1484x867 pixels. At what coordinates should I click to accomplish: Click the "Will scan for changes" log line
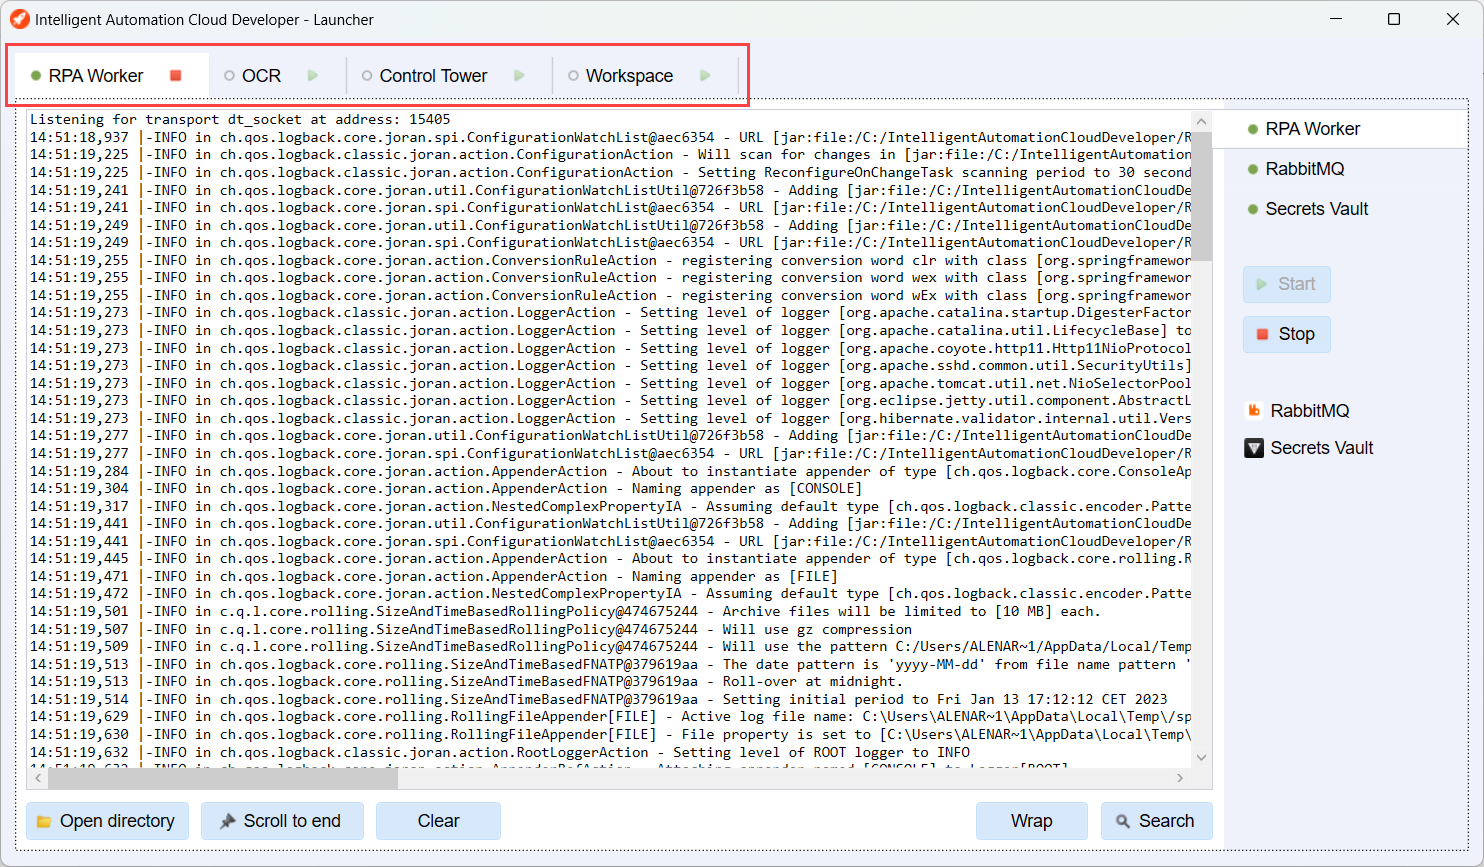click(610, 154)
